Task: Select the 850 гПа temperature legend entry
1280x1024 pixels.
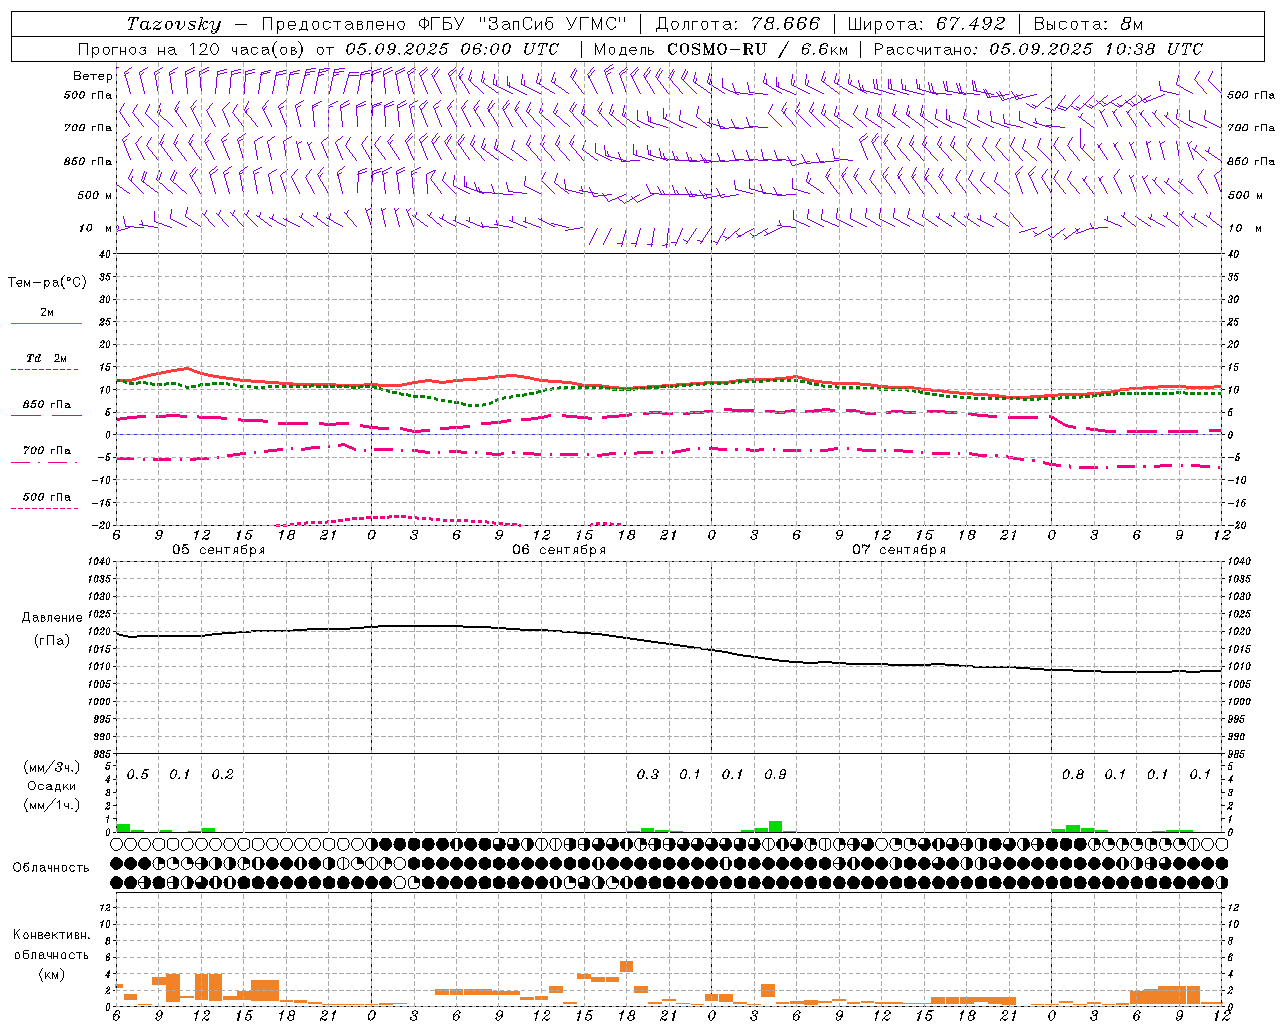Action: click(x=47, y=405)
